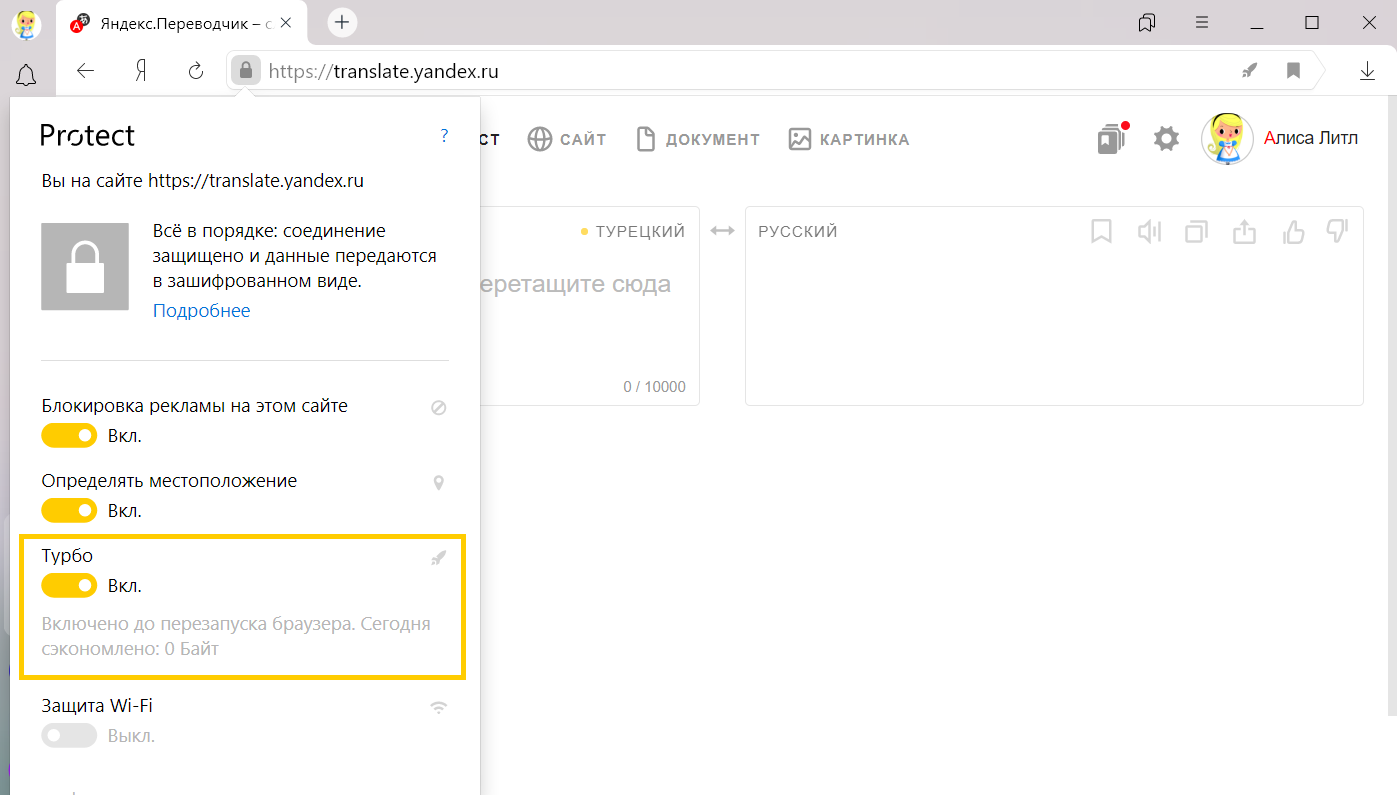Click the Wi-Fi icon in Protect panel
This screenshot has width=1397, height=795.
tap(438, 708)
